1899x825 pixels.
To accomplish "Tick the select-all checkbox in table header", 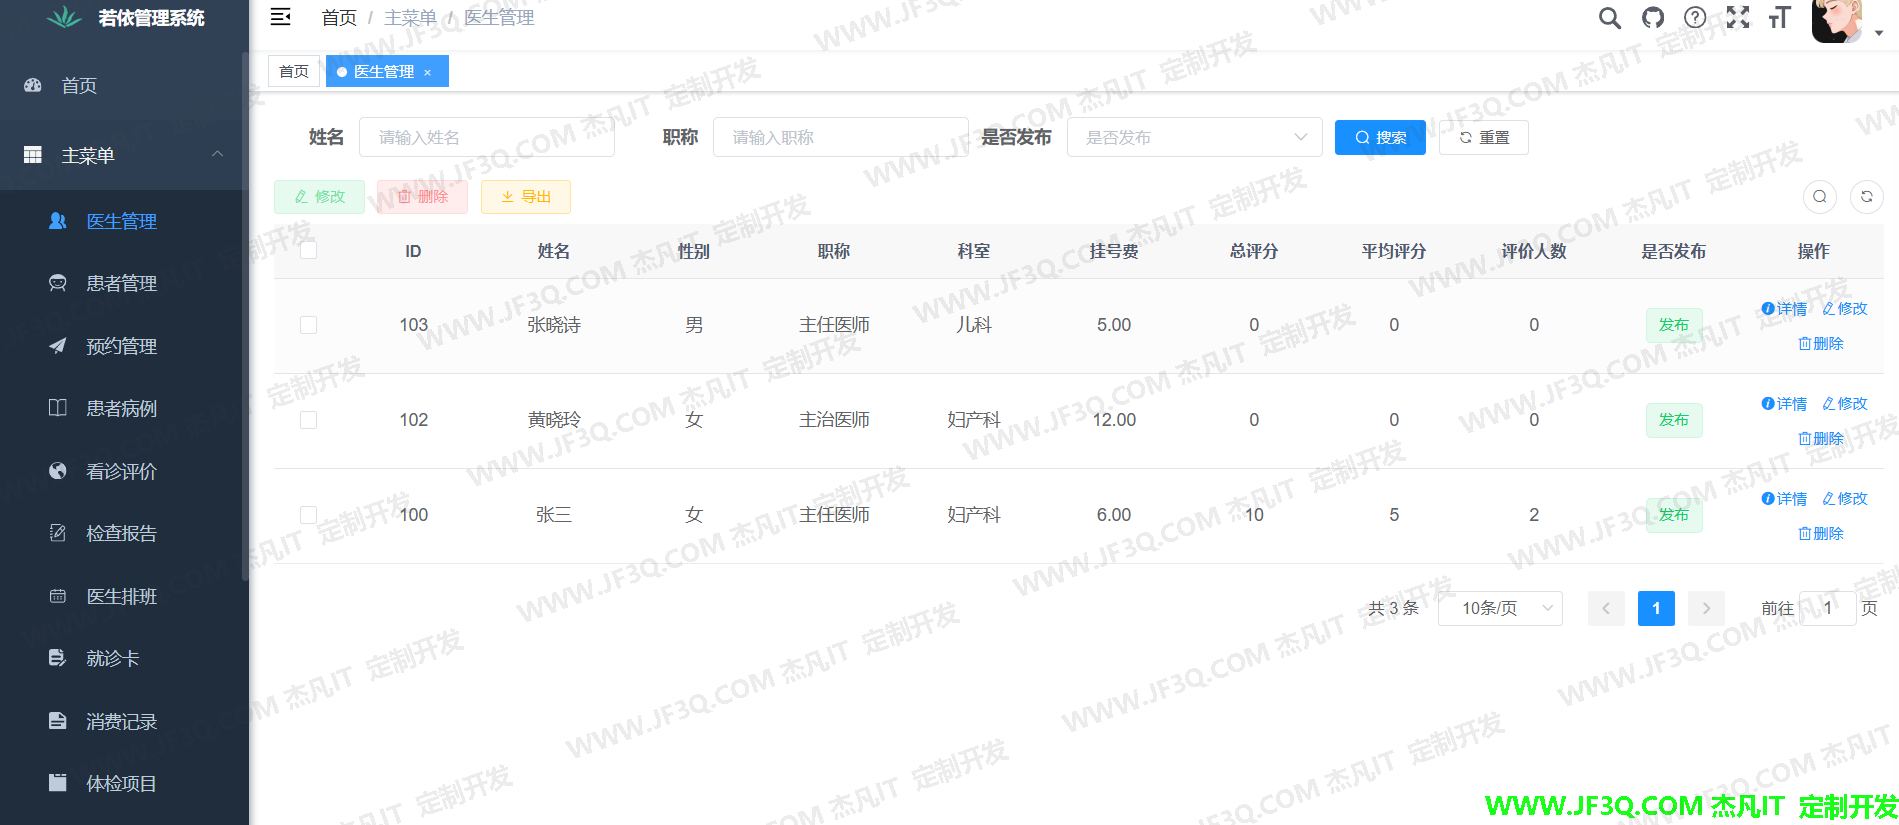I will click(308, 250).
